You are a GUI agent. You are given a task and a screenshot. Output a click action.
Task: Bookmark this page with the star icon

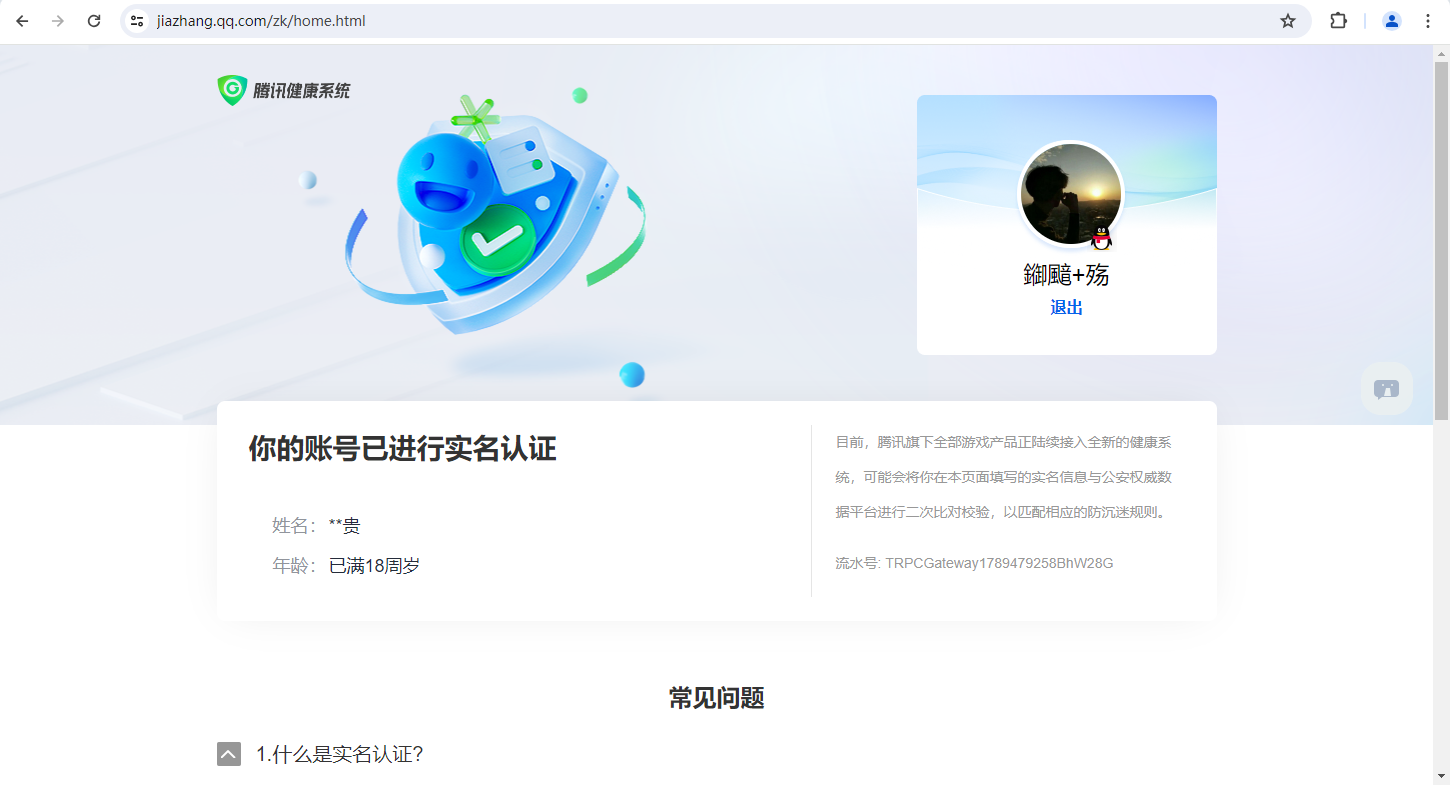coord(1288,21)
